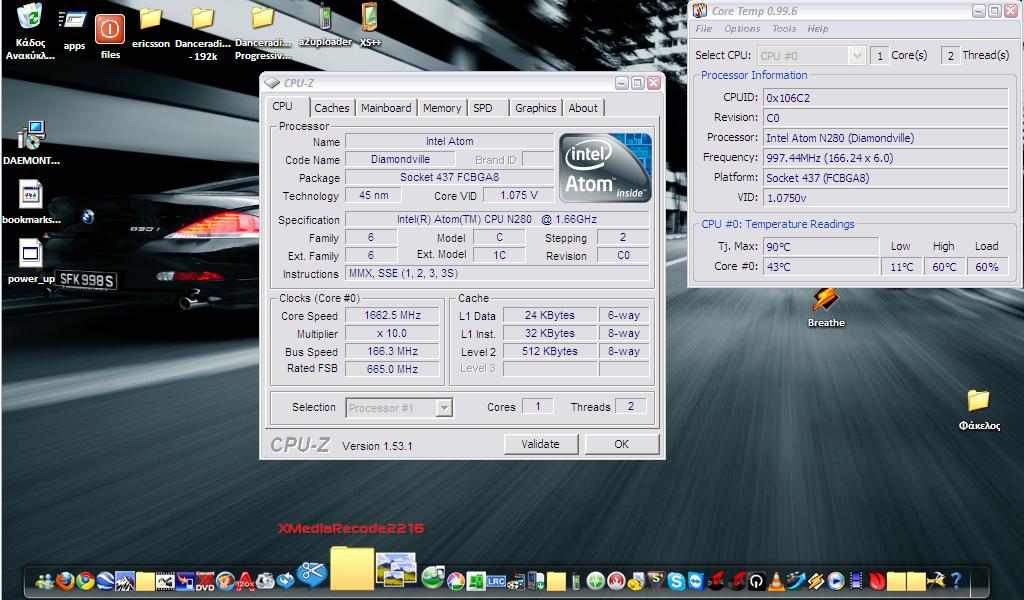The height and width of the screenshot is (600, 1024).
Task: Click the Processor field in Core Temp
Action: tap(886, 138)
